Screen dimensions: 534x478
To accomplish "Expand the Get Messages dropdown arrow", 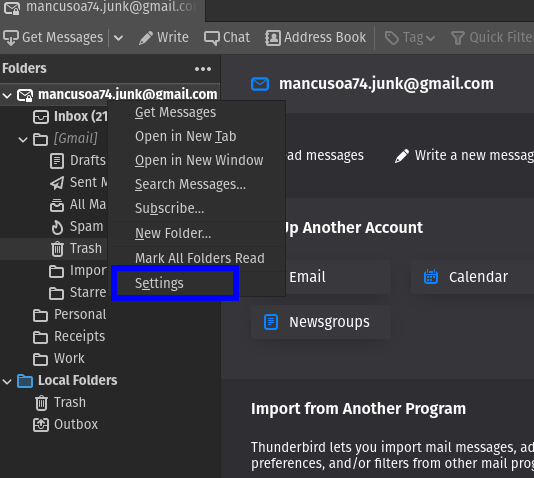I will pyautogui.click(x=118, y=38).
